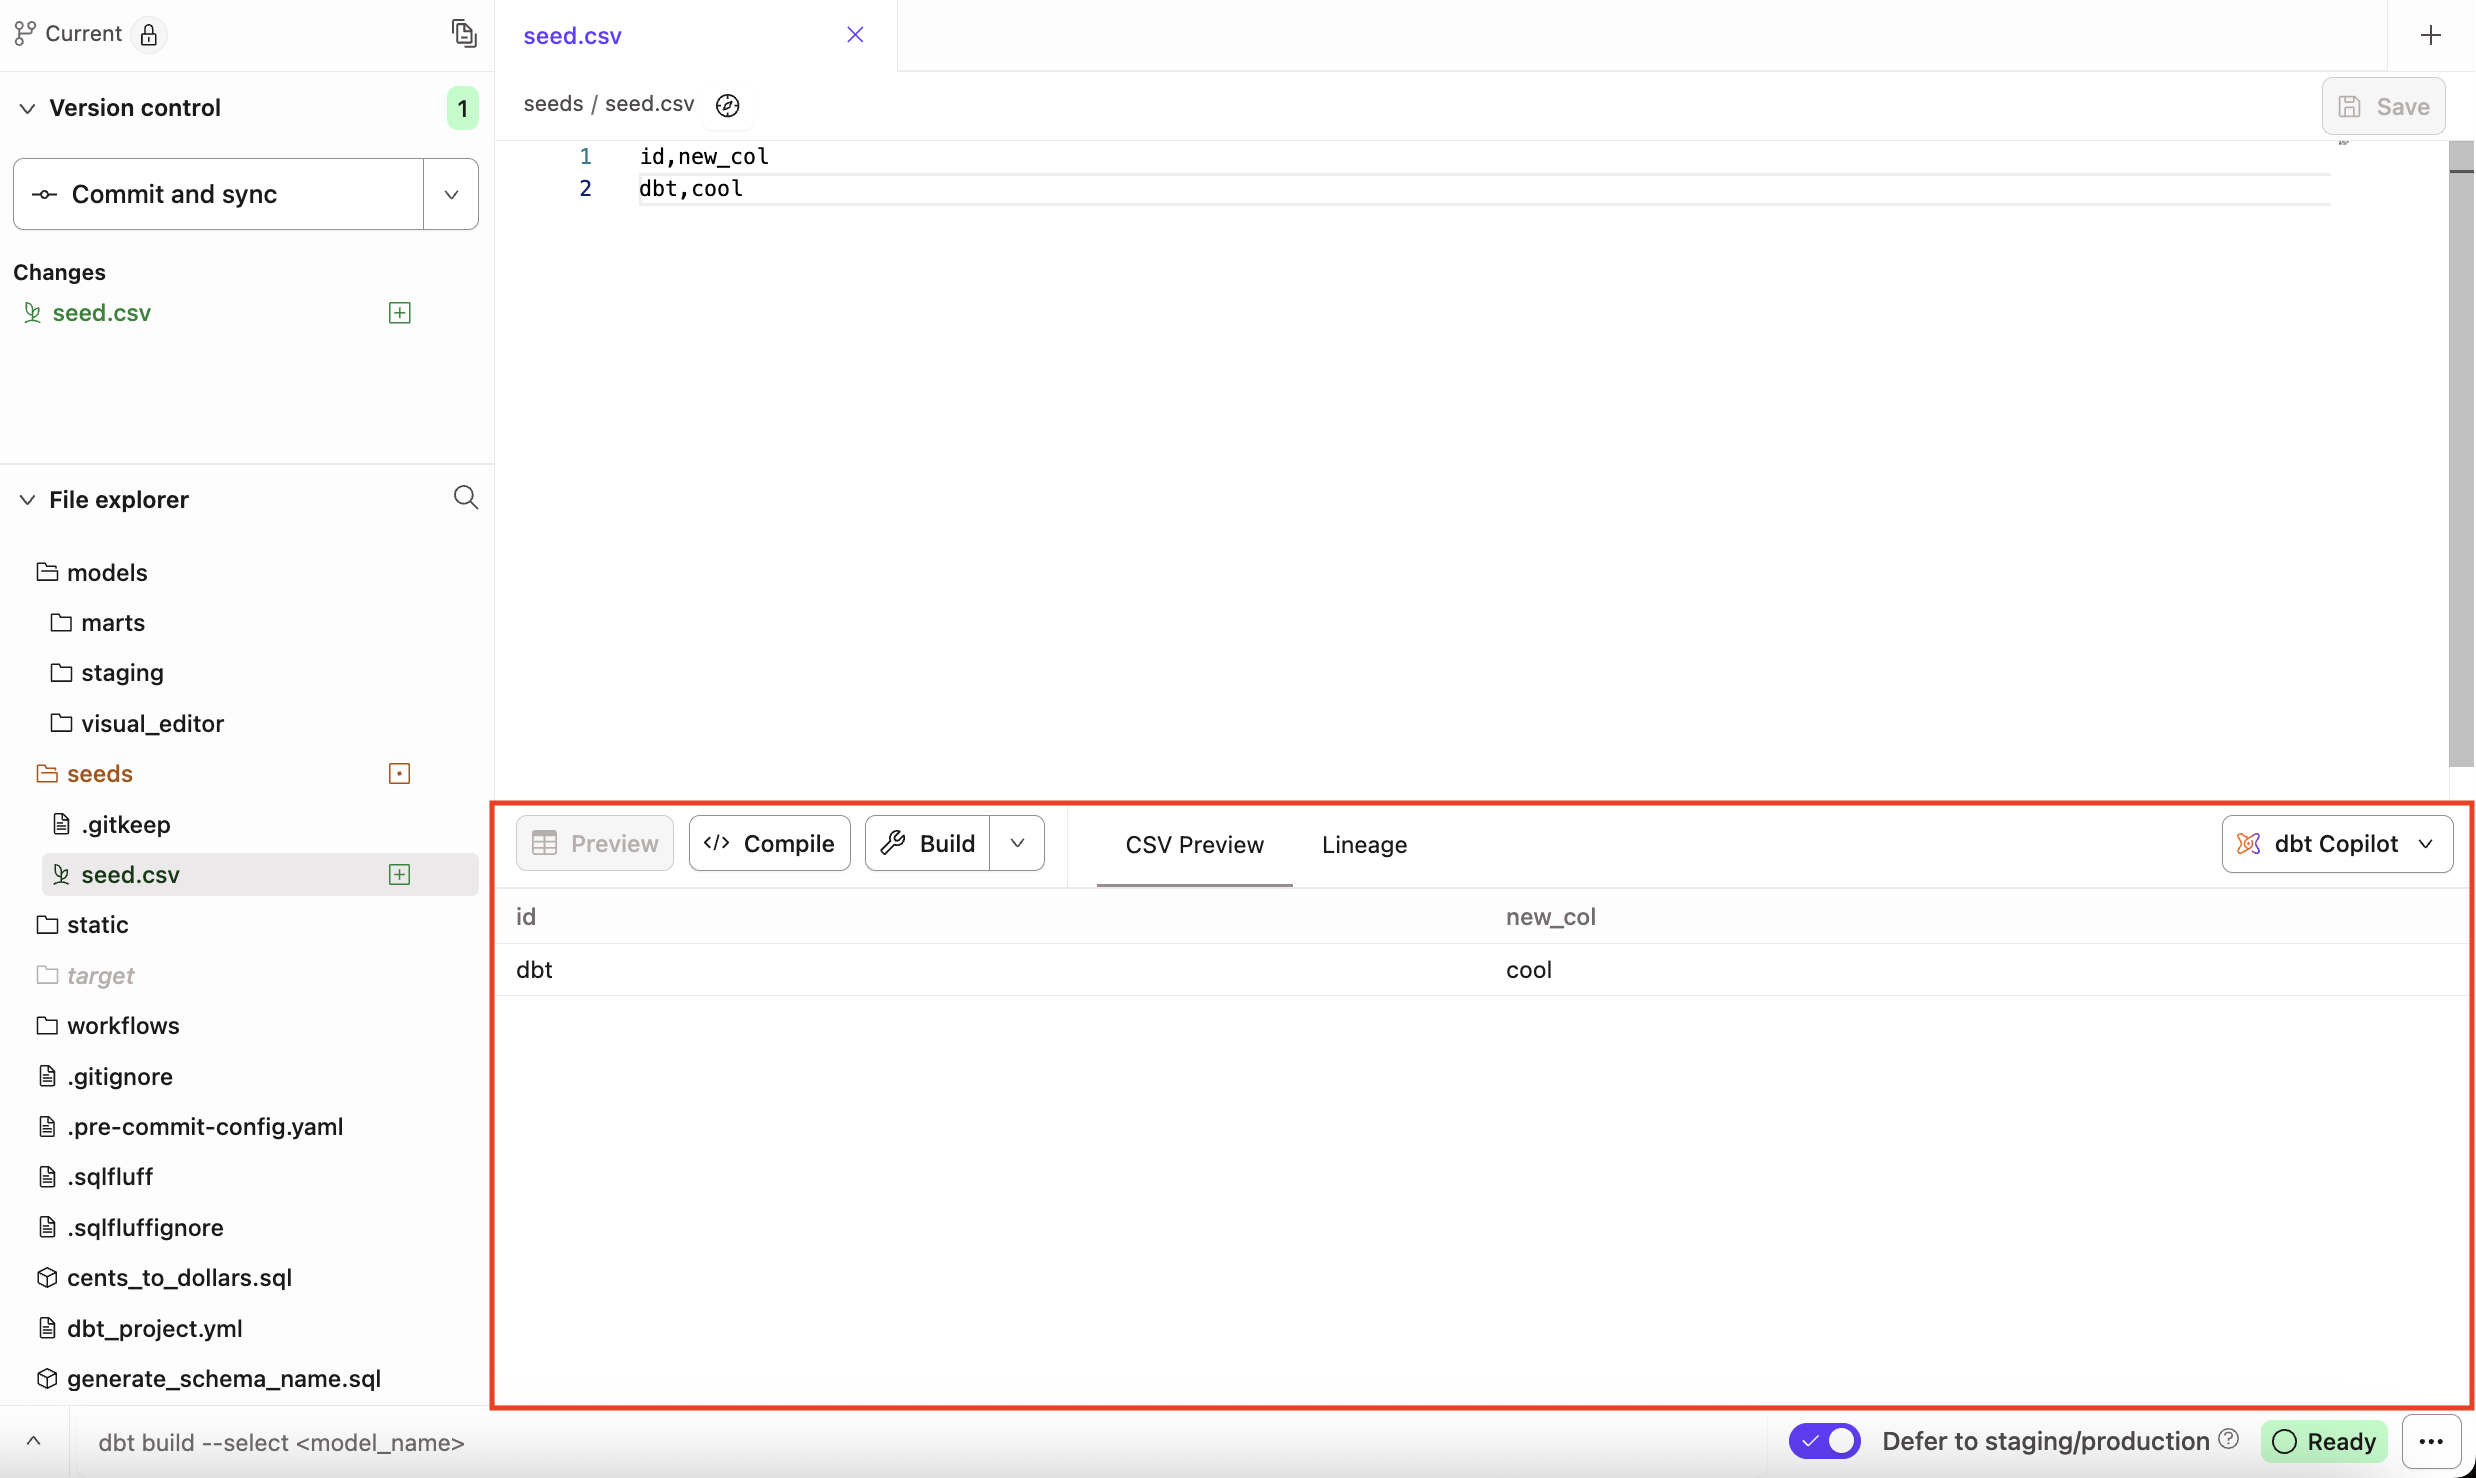This screenshot has width=2476, height=1478.
Task: Run Compile on the seed file
Action: (769, 842)
